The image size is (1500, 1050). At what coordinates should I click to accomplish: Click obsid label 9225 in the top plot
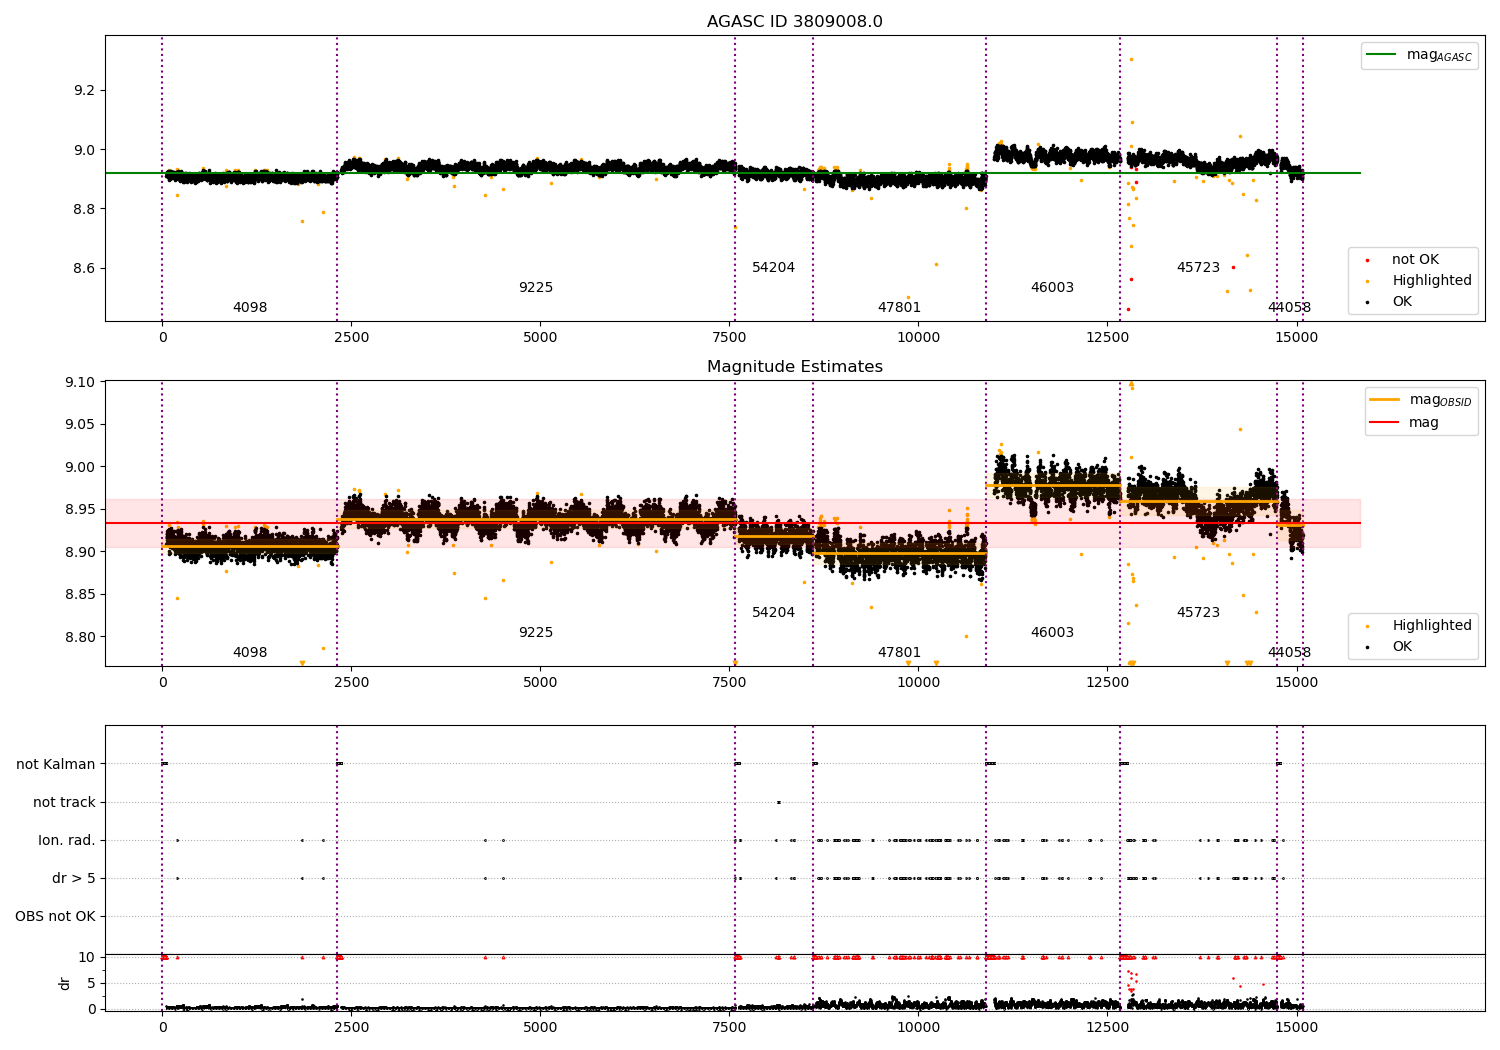coord(536,288)
